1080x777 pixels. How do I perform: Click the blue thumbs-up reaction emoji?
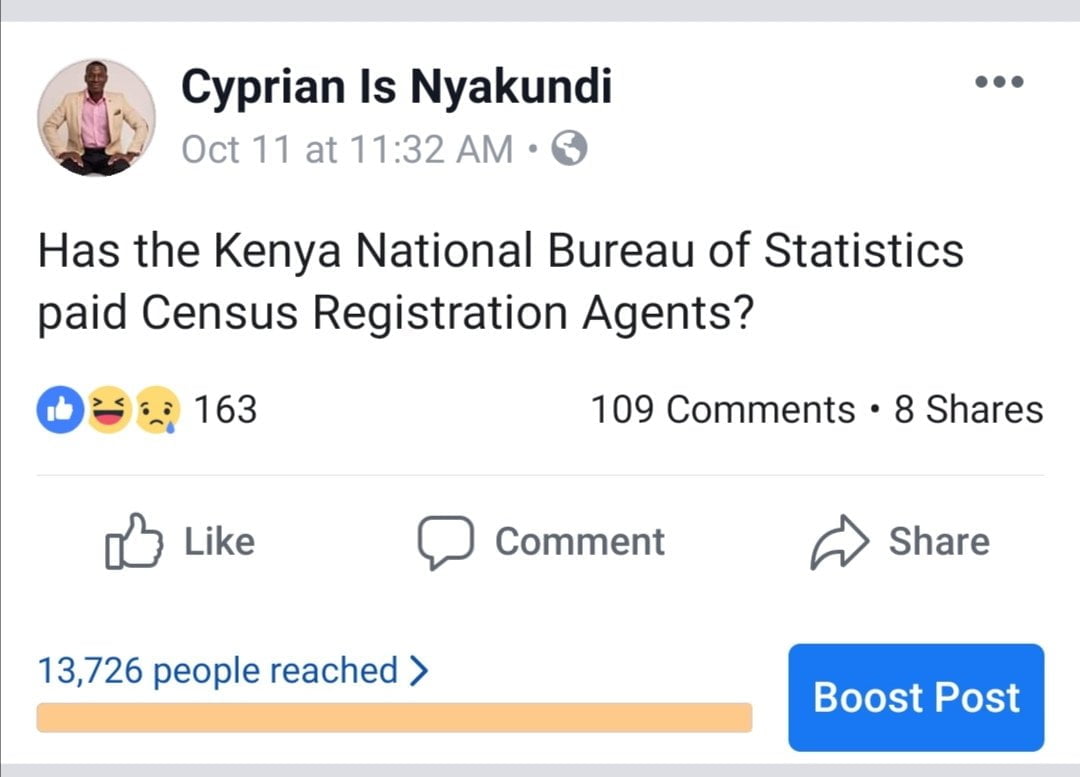point(59,411)
